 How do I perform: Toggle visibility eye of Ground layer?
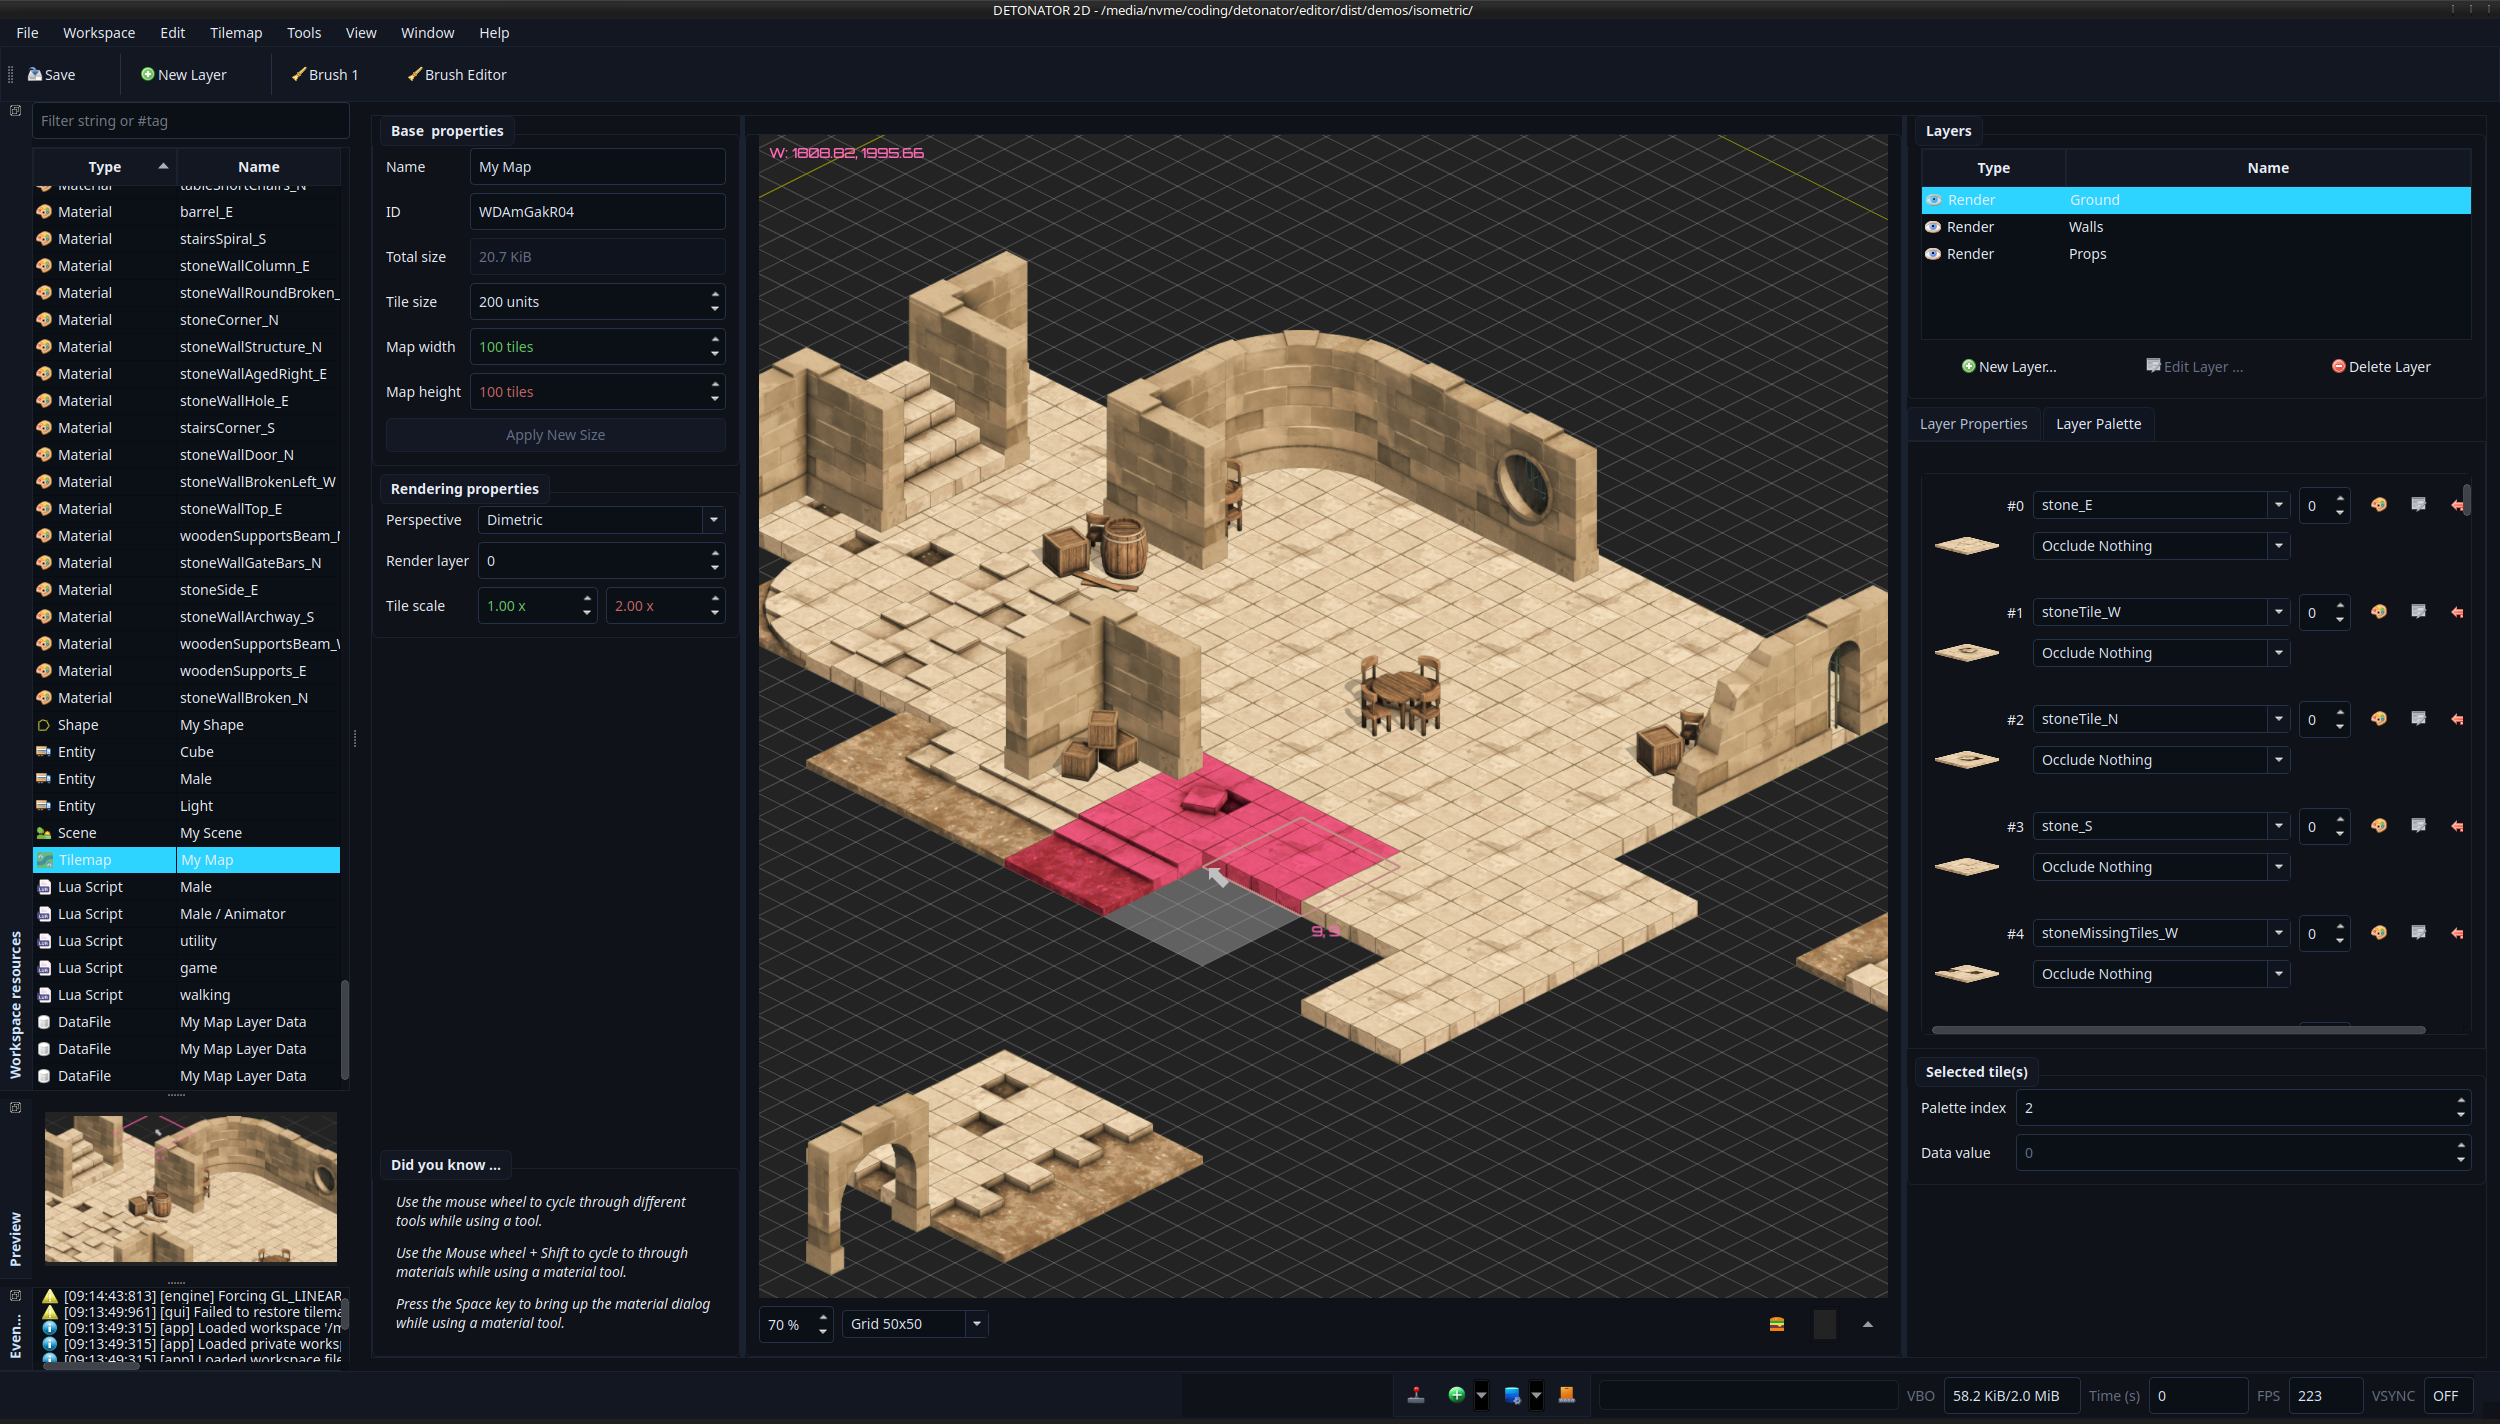(x=1934, y=200)
